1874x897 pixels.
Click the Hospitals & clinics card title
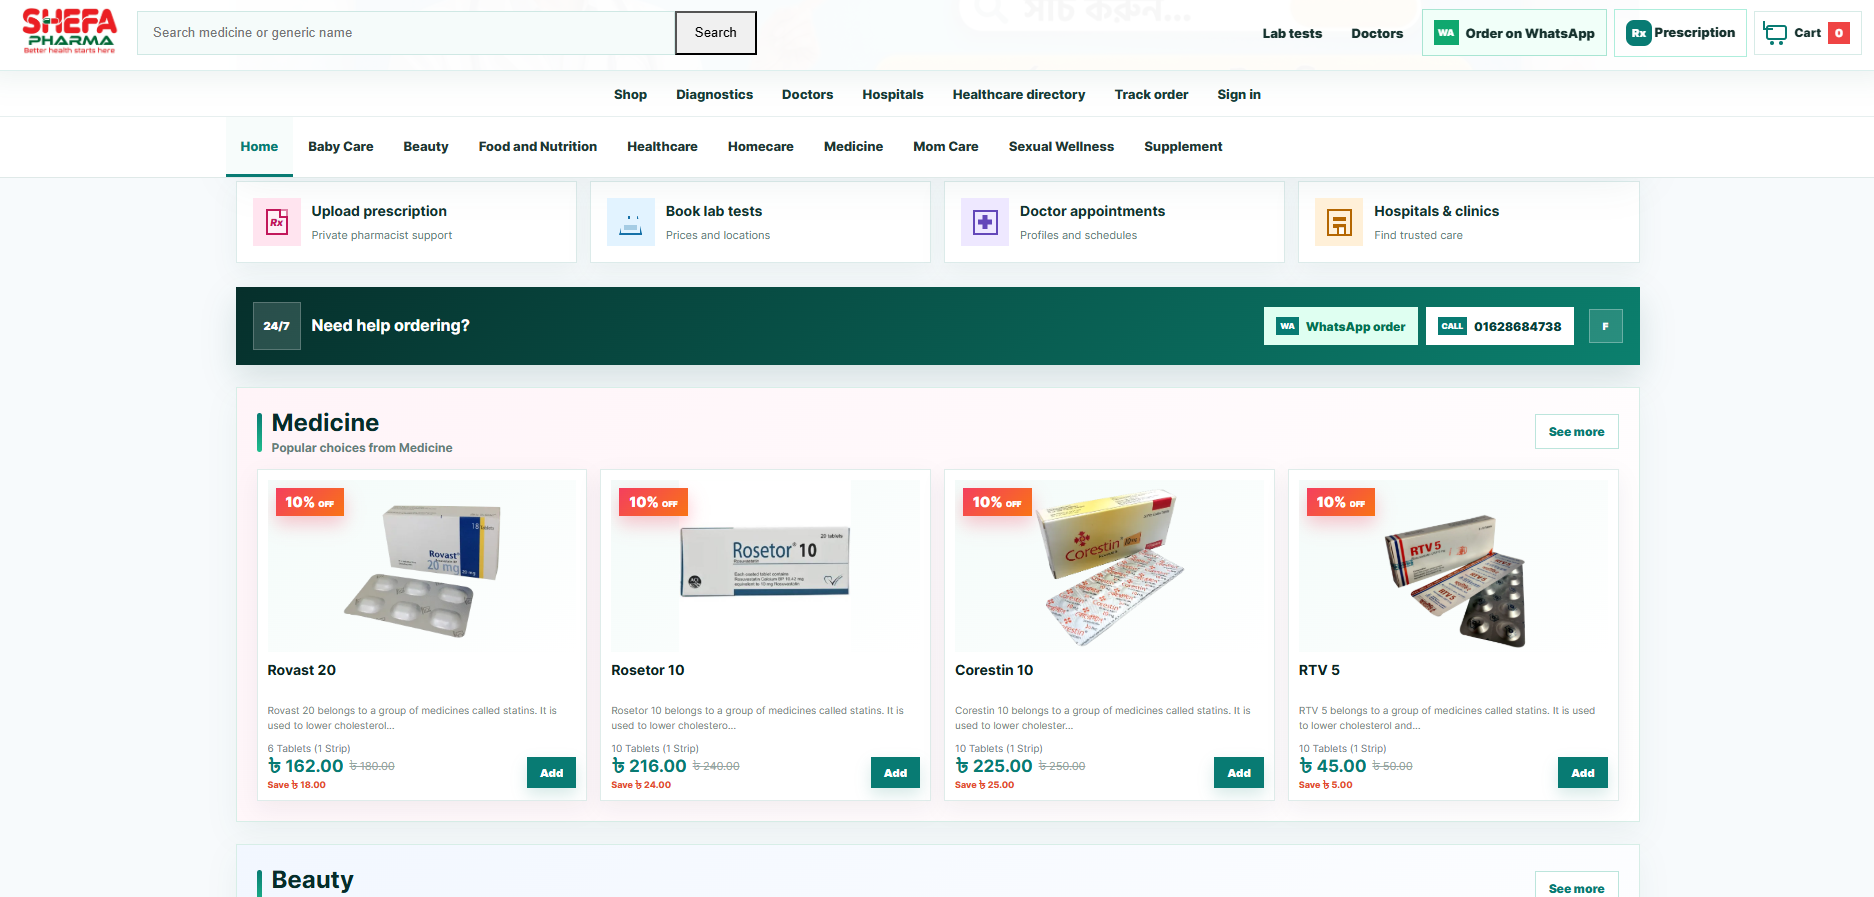1436,211
